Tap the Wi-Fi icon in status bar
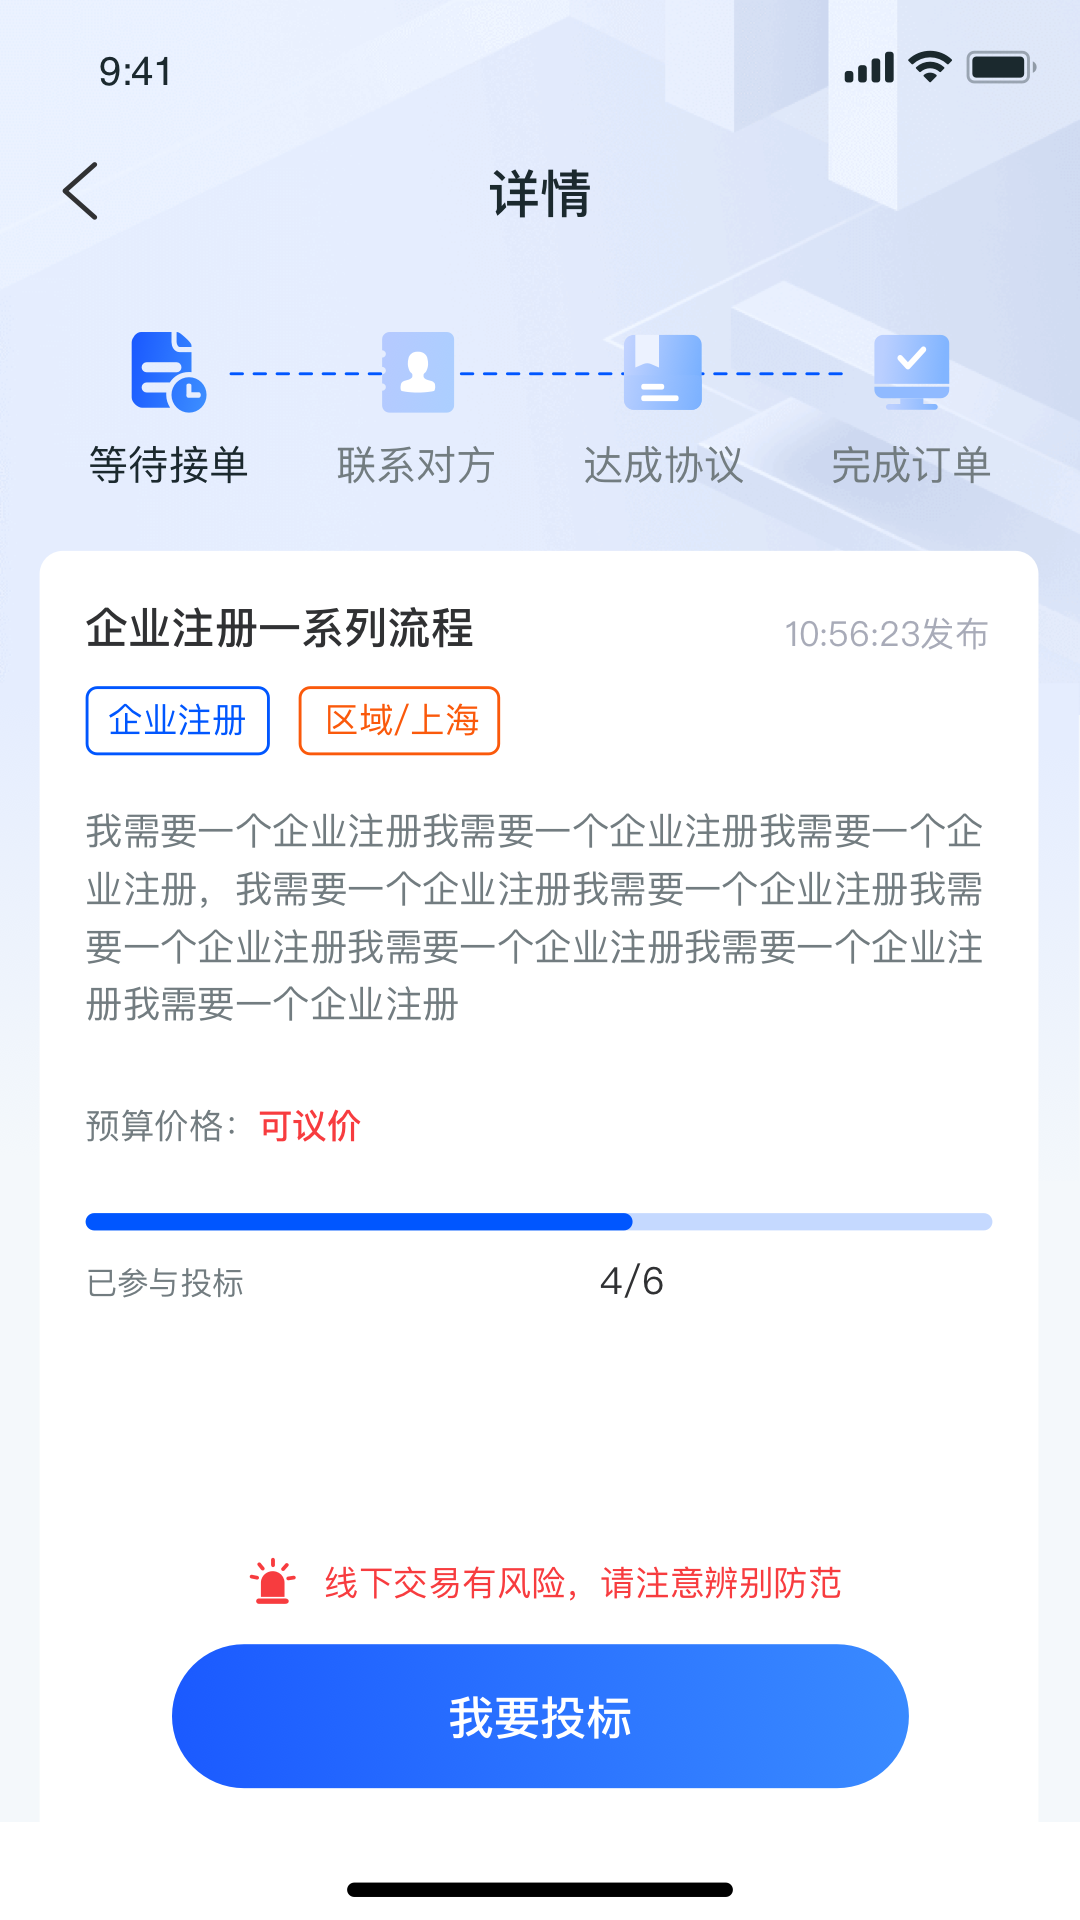 click(x=929, y=65)
